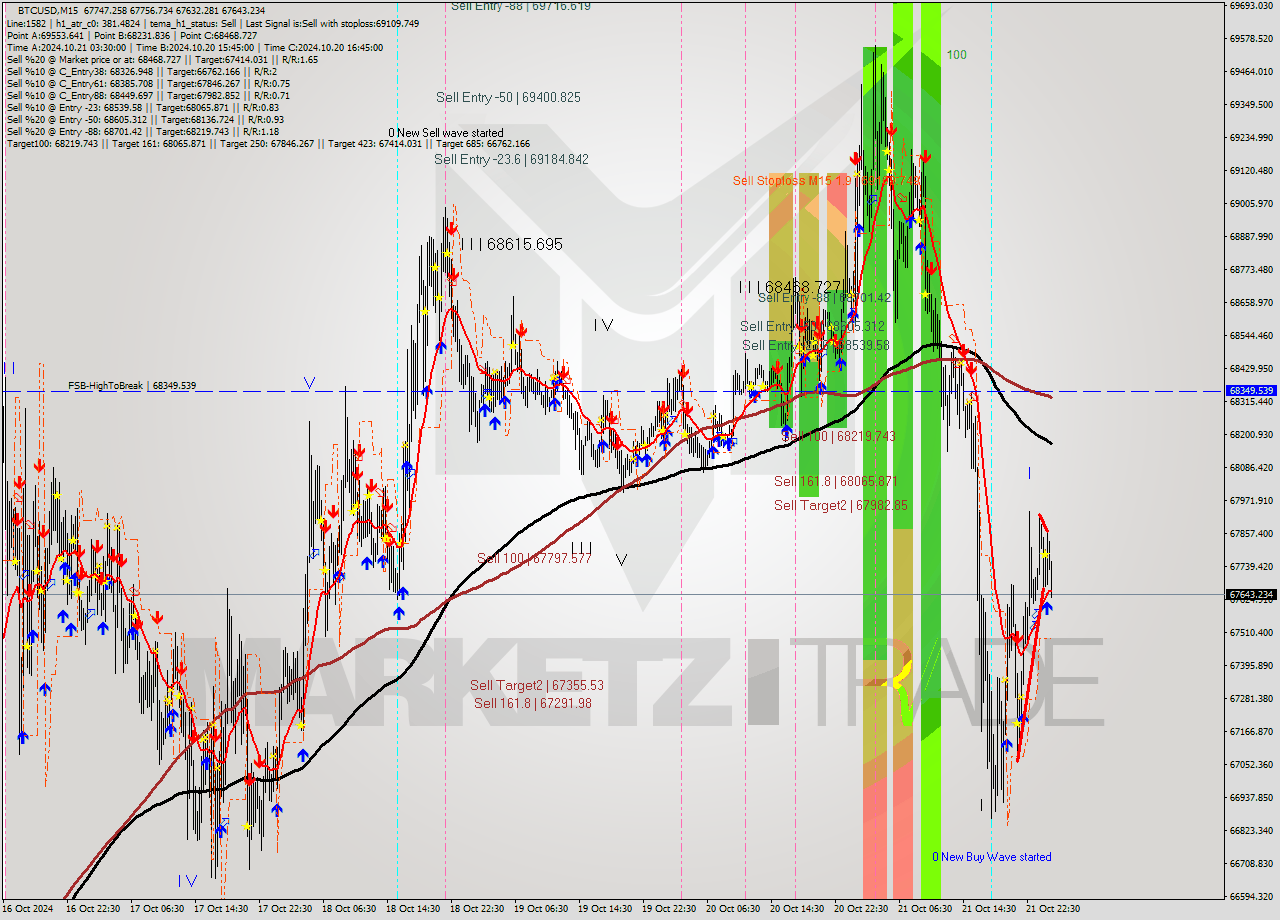Viewport: 1280px width, 920px height.
Task: Click the '17 Oct 14:30' time axis label
Action: coord(221,909)
